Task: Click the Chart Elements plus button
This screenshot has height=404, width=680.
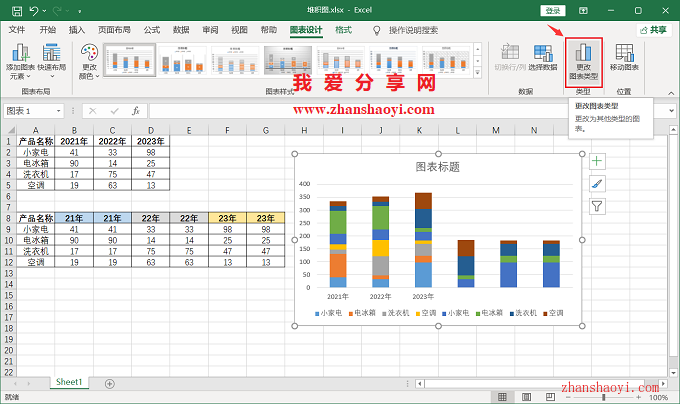Action: click(597, 161)
